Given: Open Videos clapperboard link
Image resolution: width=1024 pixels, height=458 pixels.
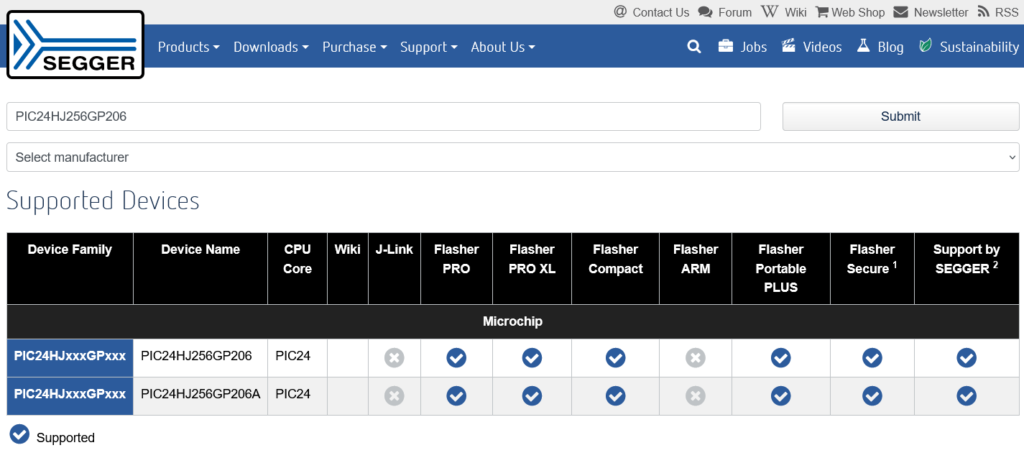Looking at the screenshot, I should [x=812, y=47].
